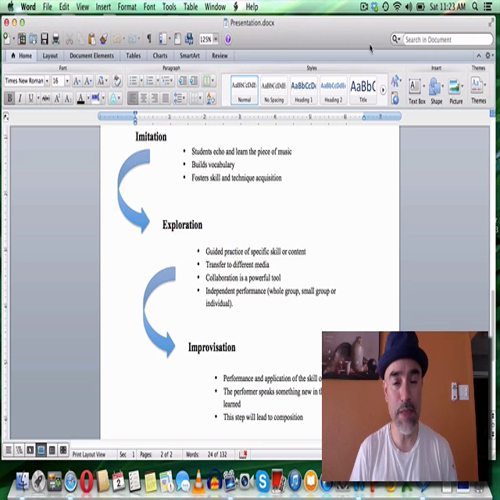500x500 pixels.
Task: Open Skype from the Dock
Action: coord(263,481)
